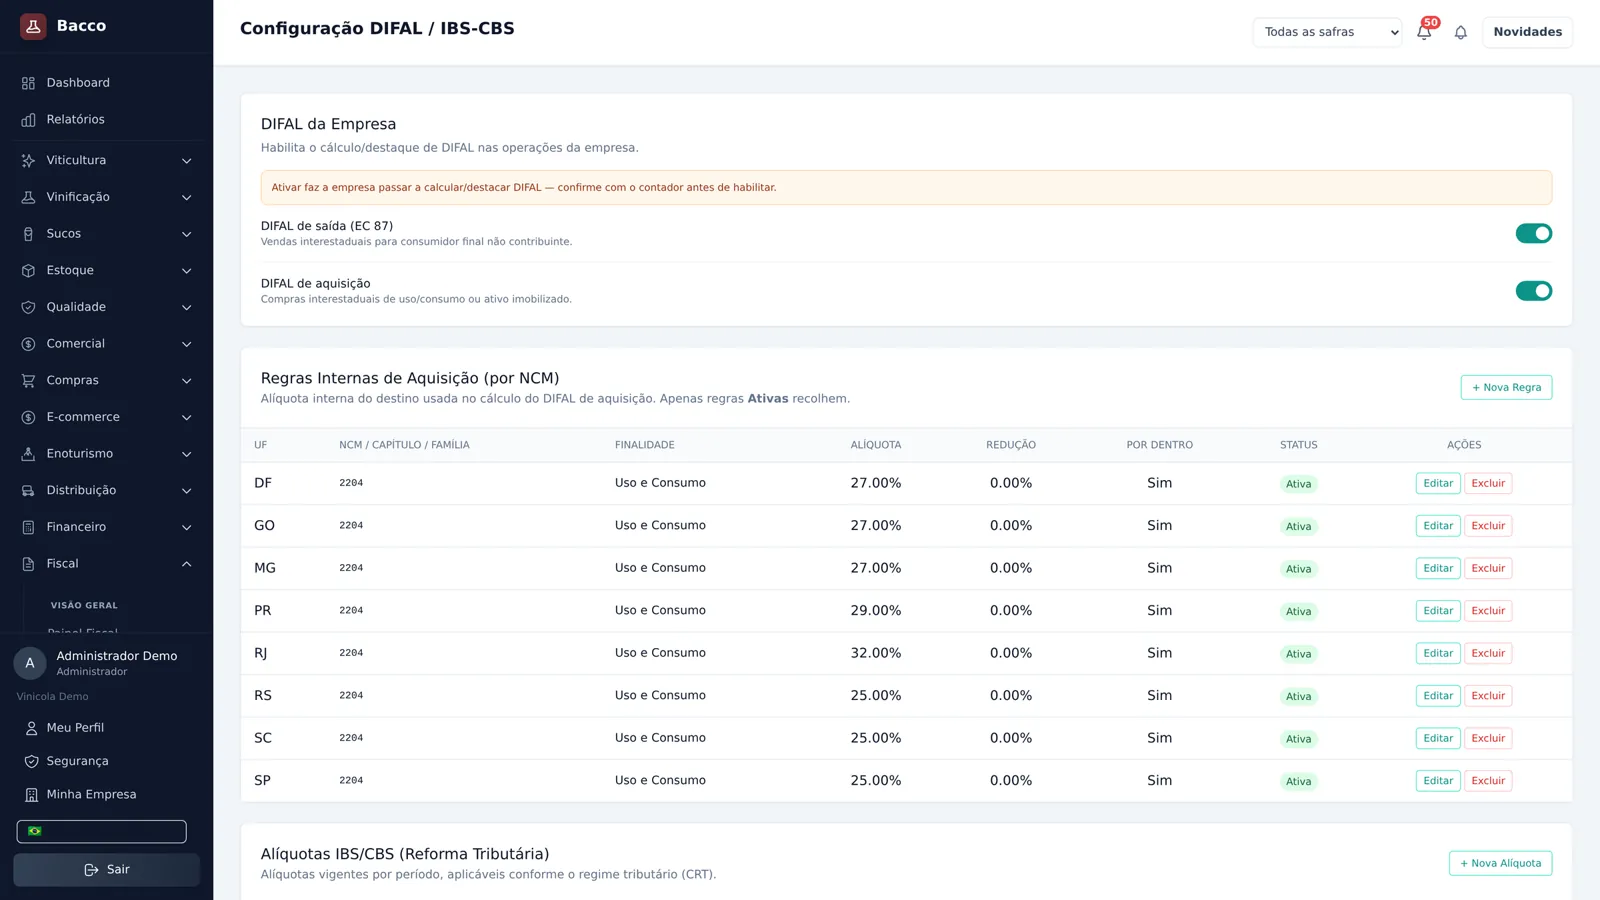The image size is (1600, 900).
Task: Delete the GO acquisition rule
Action: pyautogui.click(x=1488, y=526)
